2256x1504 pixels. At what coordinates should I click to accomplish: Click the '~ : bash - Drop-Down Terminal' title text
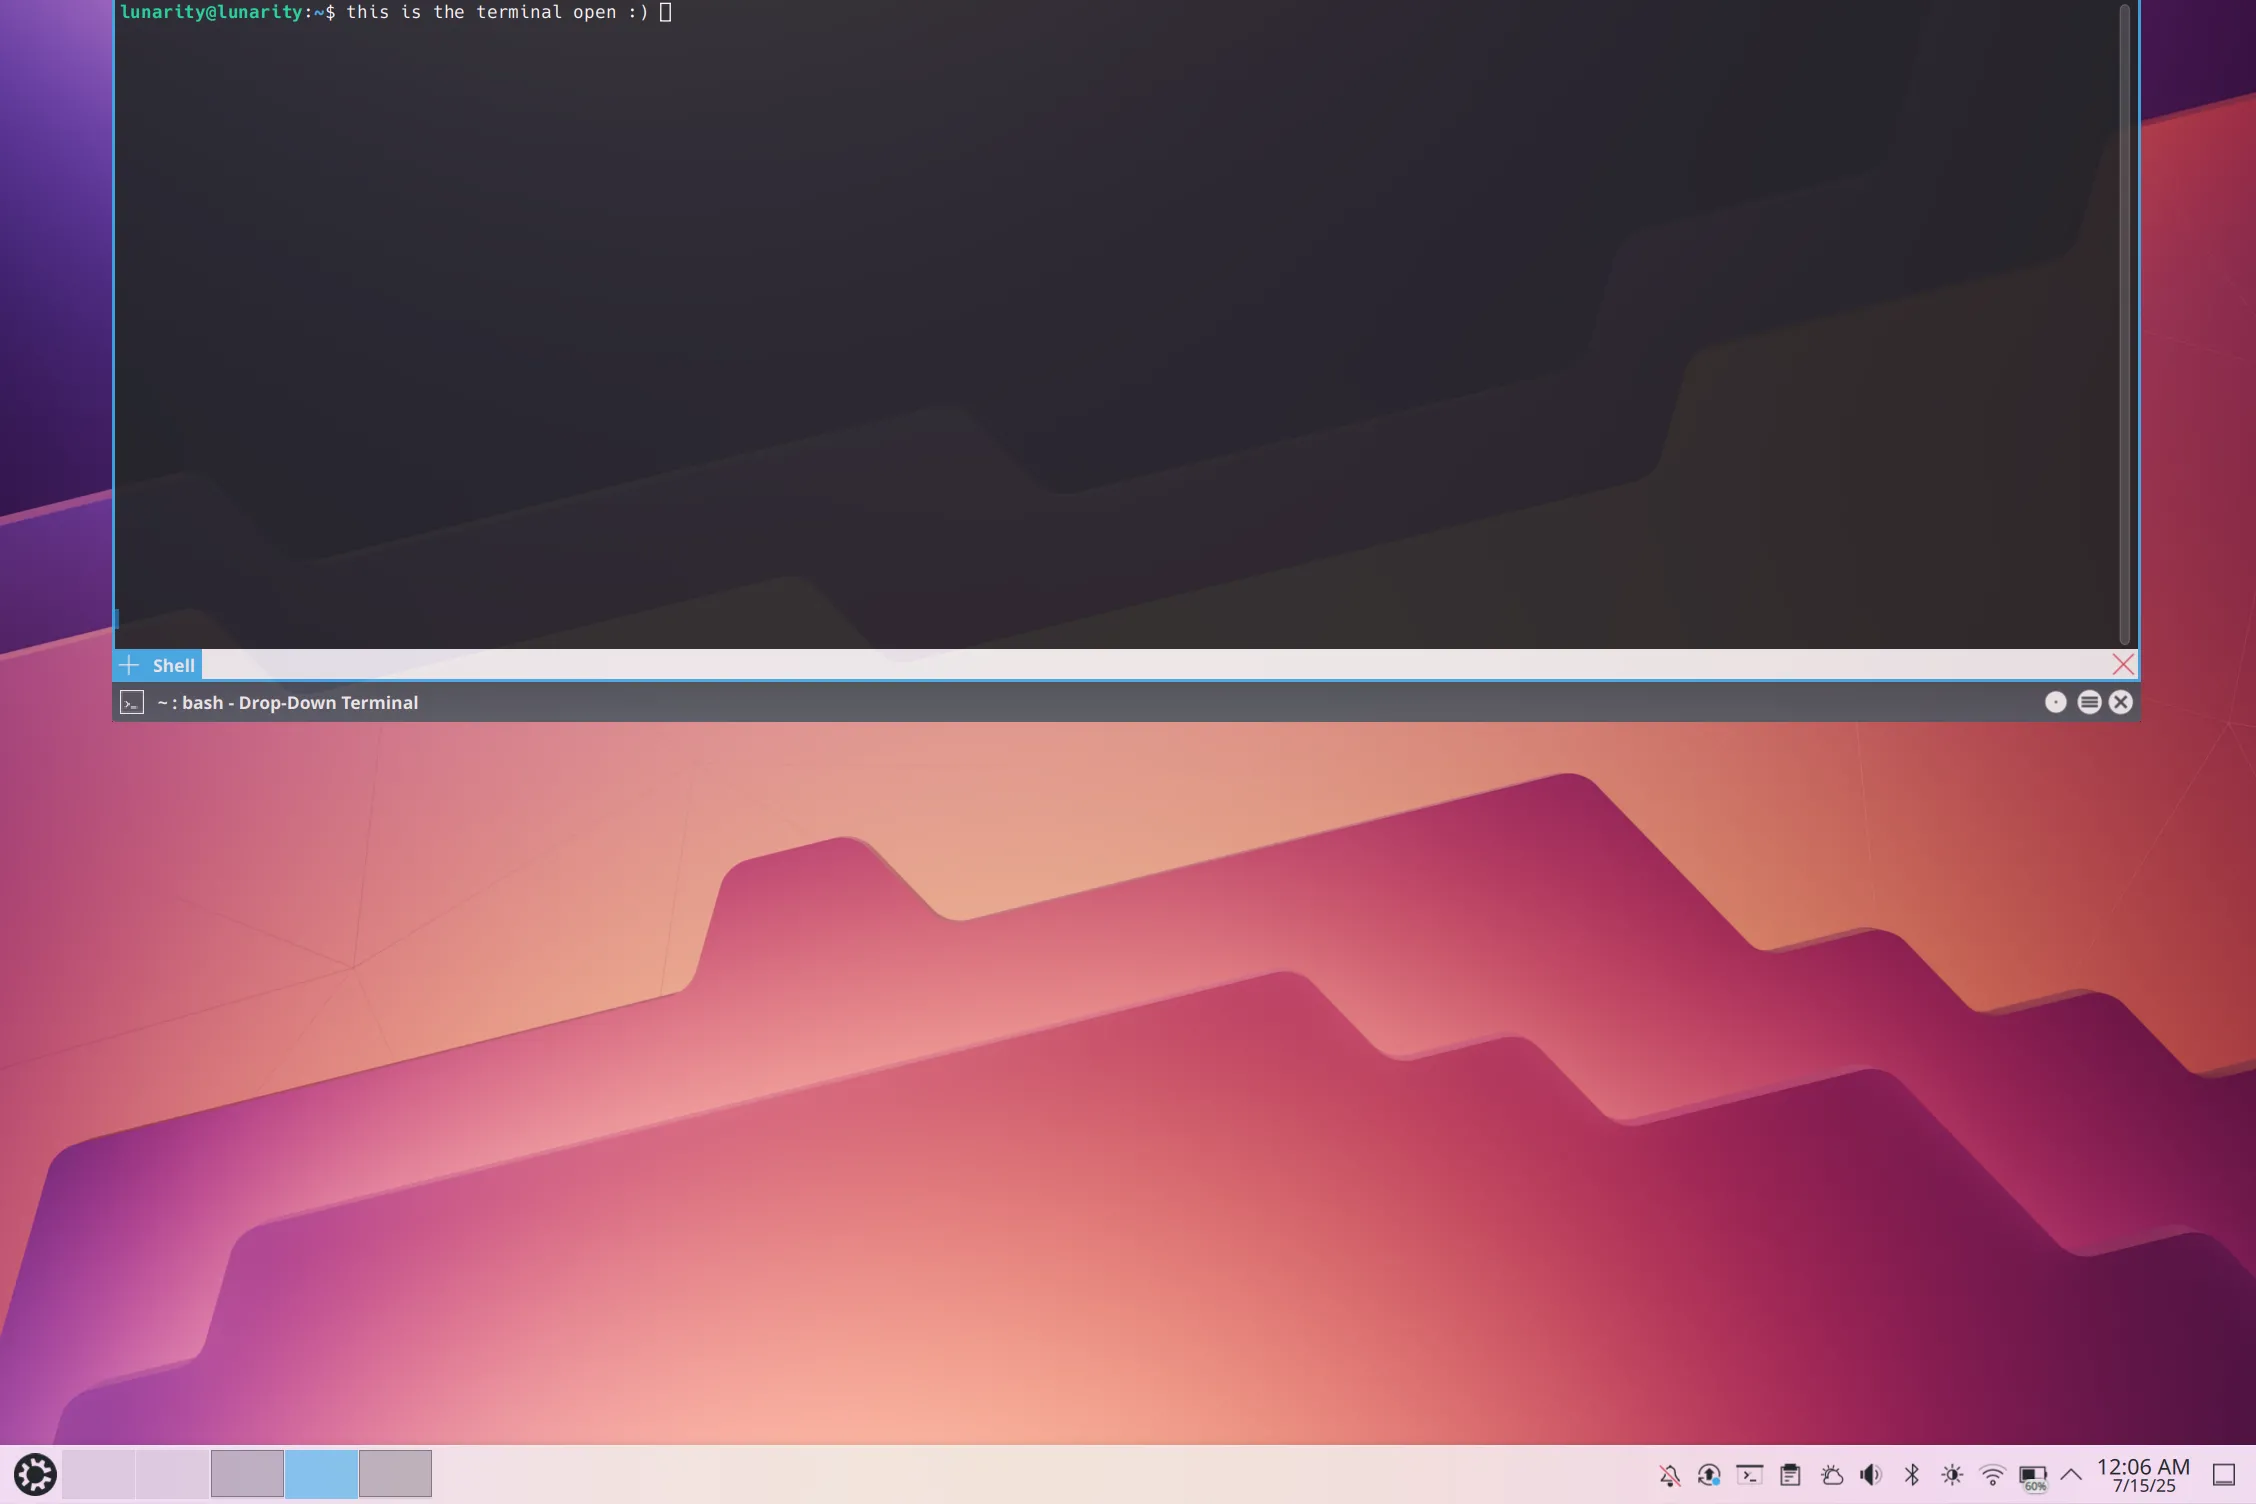(x=288, y=702)
